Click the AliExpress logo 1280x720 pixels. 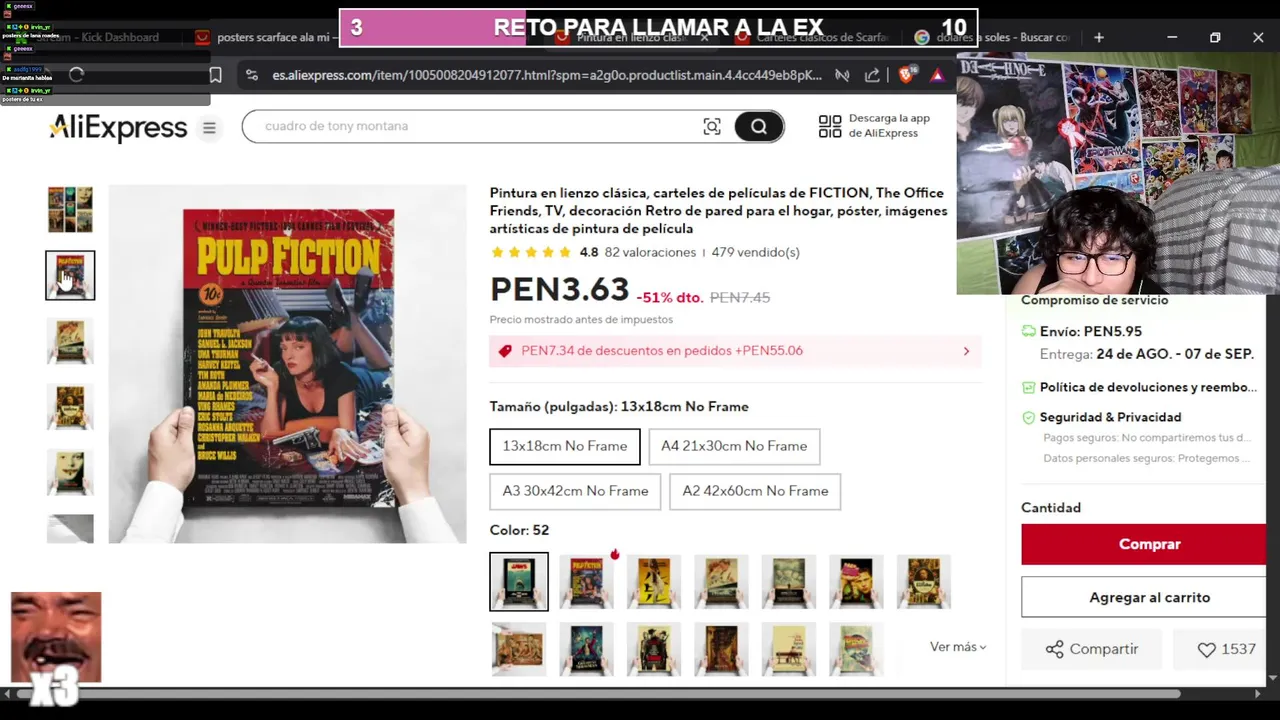click(118, 127)
